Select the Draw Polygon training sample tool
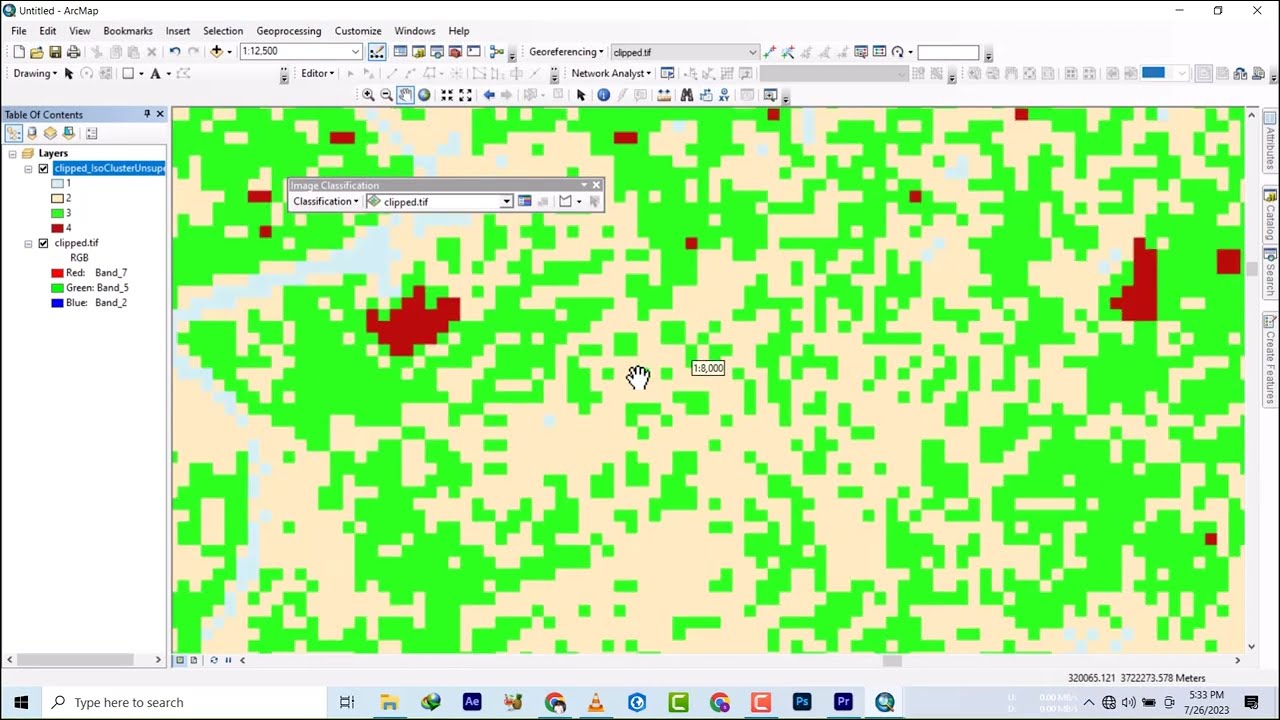The height and width of the screenshot is (720, 1280). pos(566,201)
